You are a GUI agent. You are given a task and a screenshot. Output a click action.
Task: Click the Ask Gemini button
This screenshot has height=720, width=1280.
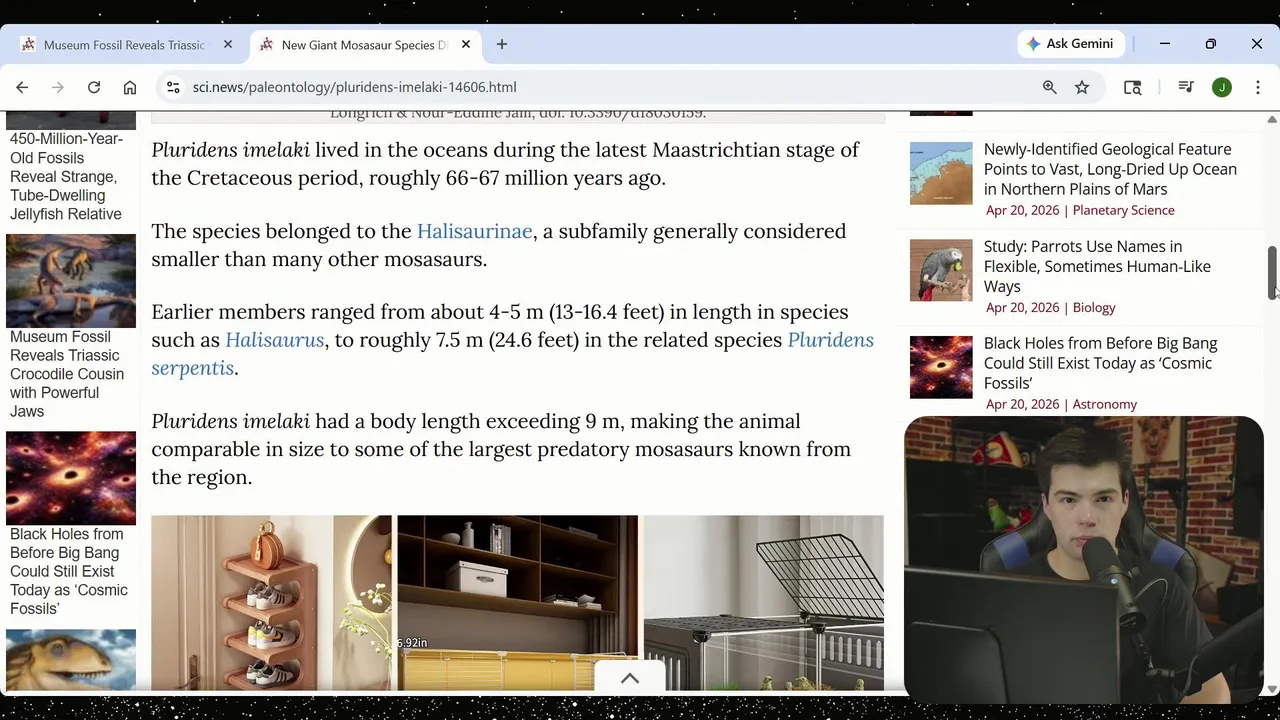(1070, 44)
